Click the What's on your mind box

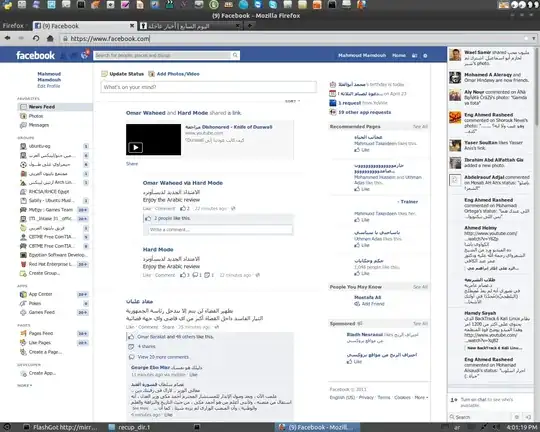click(x=209, y=87)
